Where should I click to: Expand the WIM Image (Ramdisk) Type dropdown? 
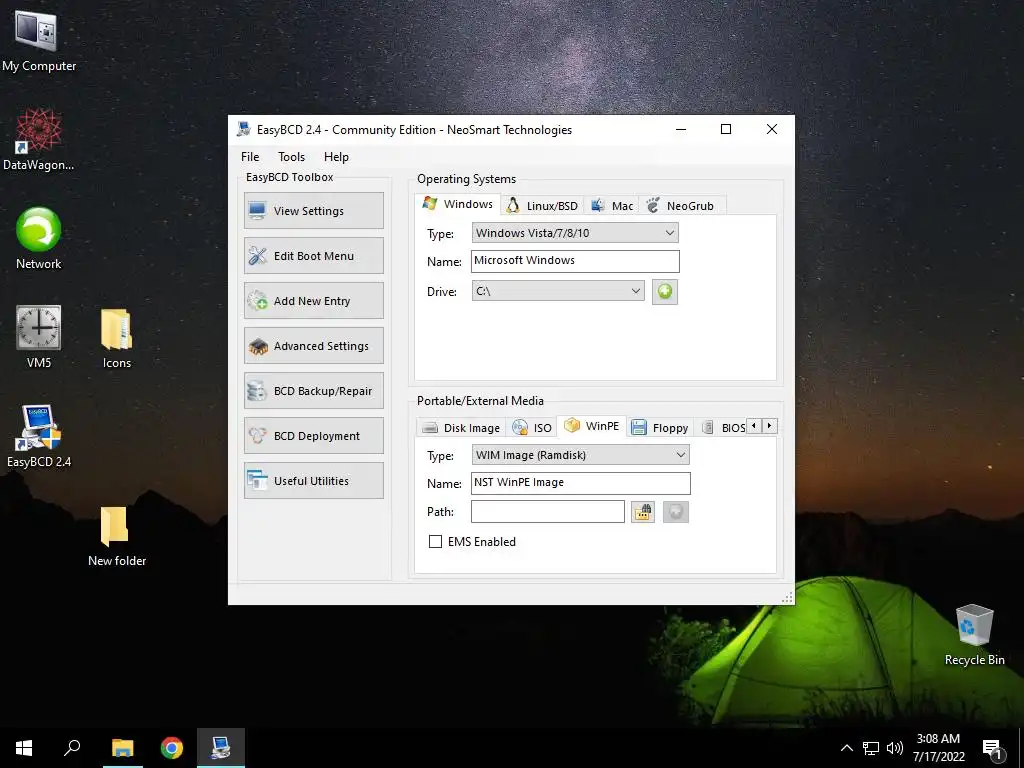(580, 455)
